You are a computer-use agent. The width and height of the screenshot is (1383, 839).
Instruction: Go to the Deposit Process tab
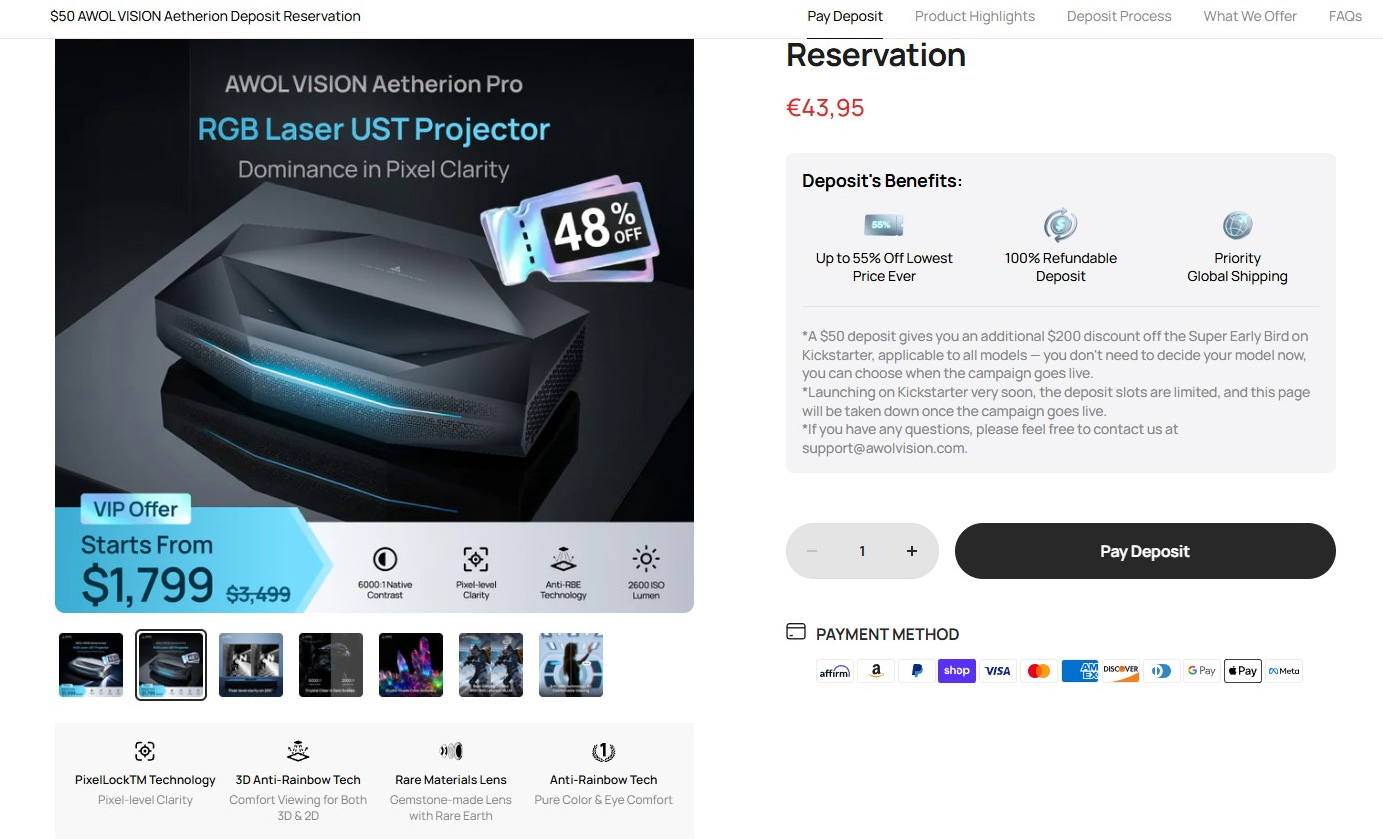pos(1119,16)
